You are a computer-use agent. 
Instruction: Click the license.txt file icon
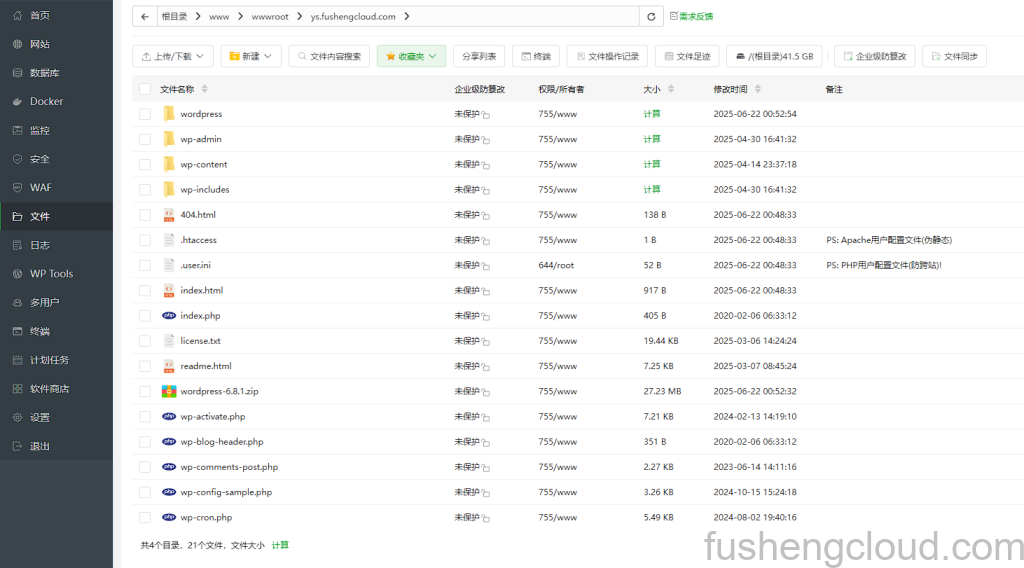pos(168,341)
